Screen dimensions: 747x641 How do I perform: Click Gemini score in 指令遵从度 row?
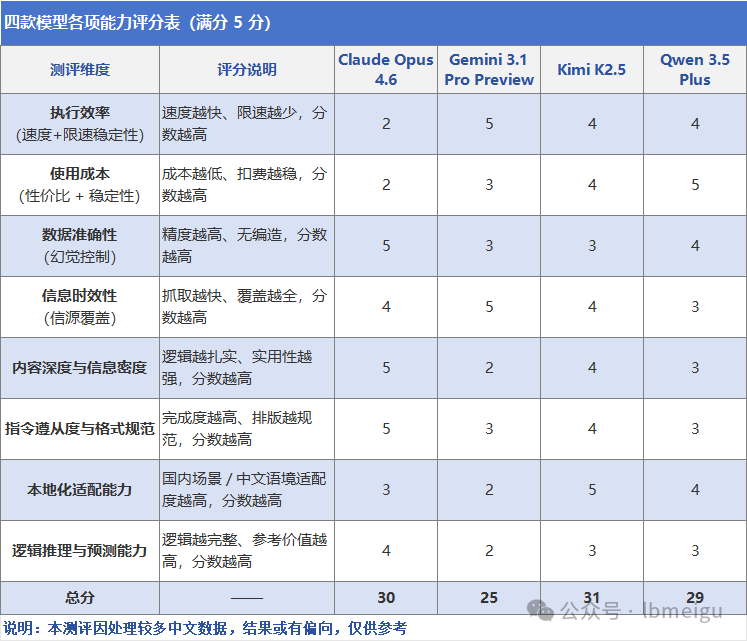pos(489,429)
